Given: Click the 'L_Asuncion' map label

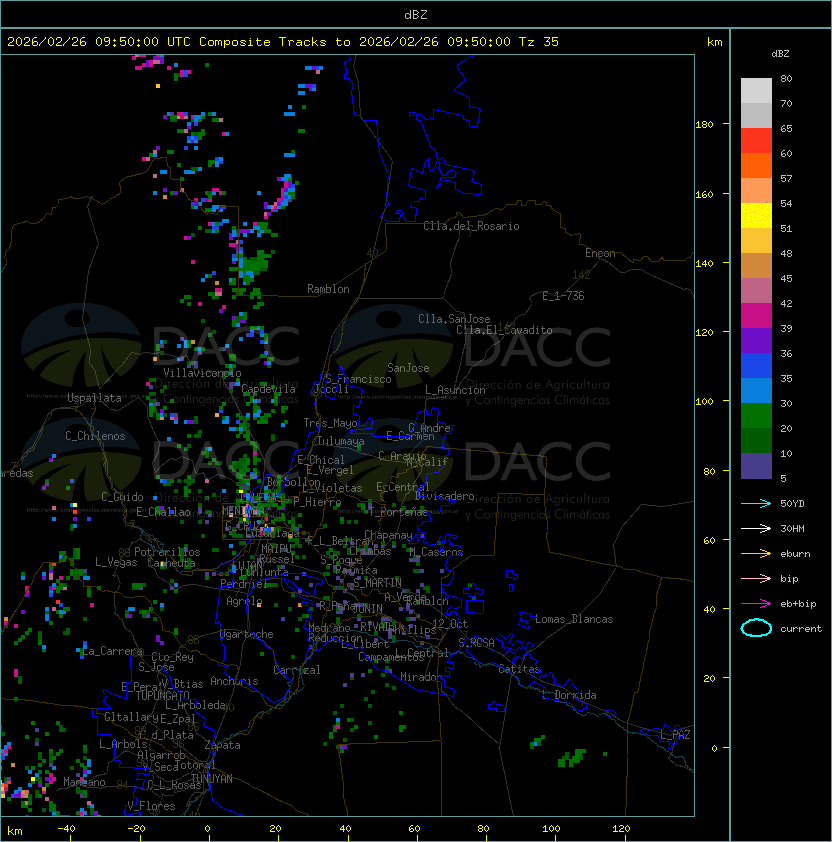Looking at the screenshot, I should 455,390.
